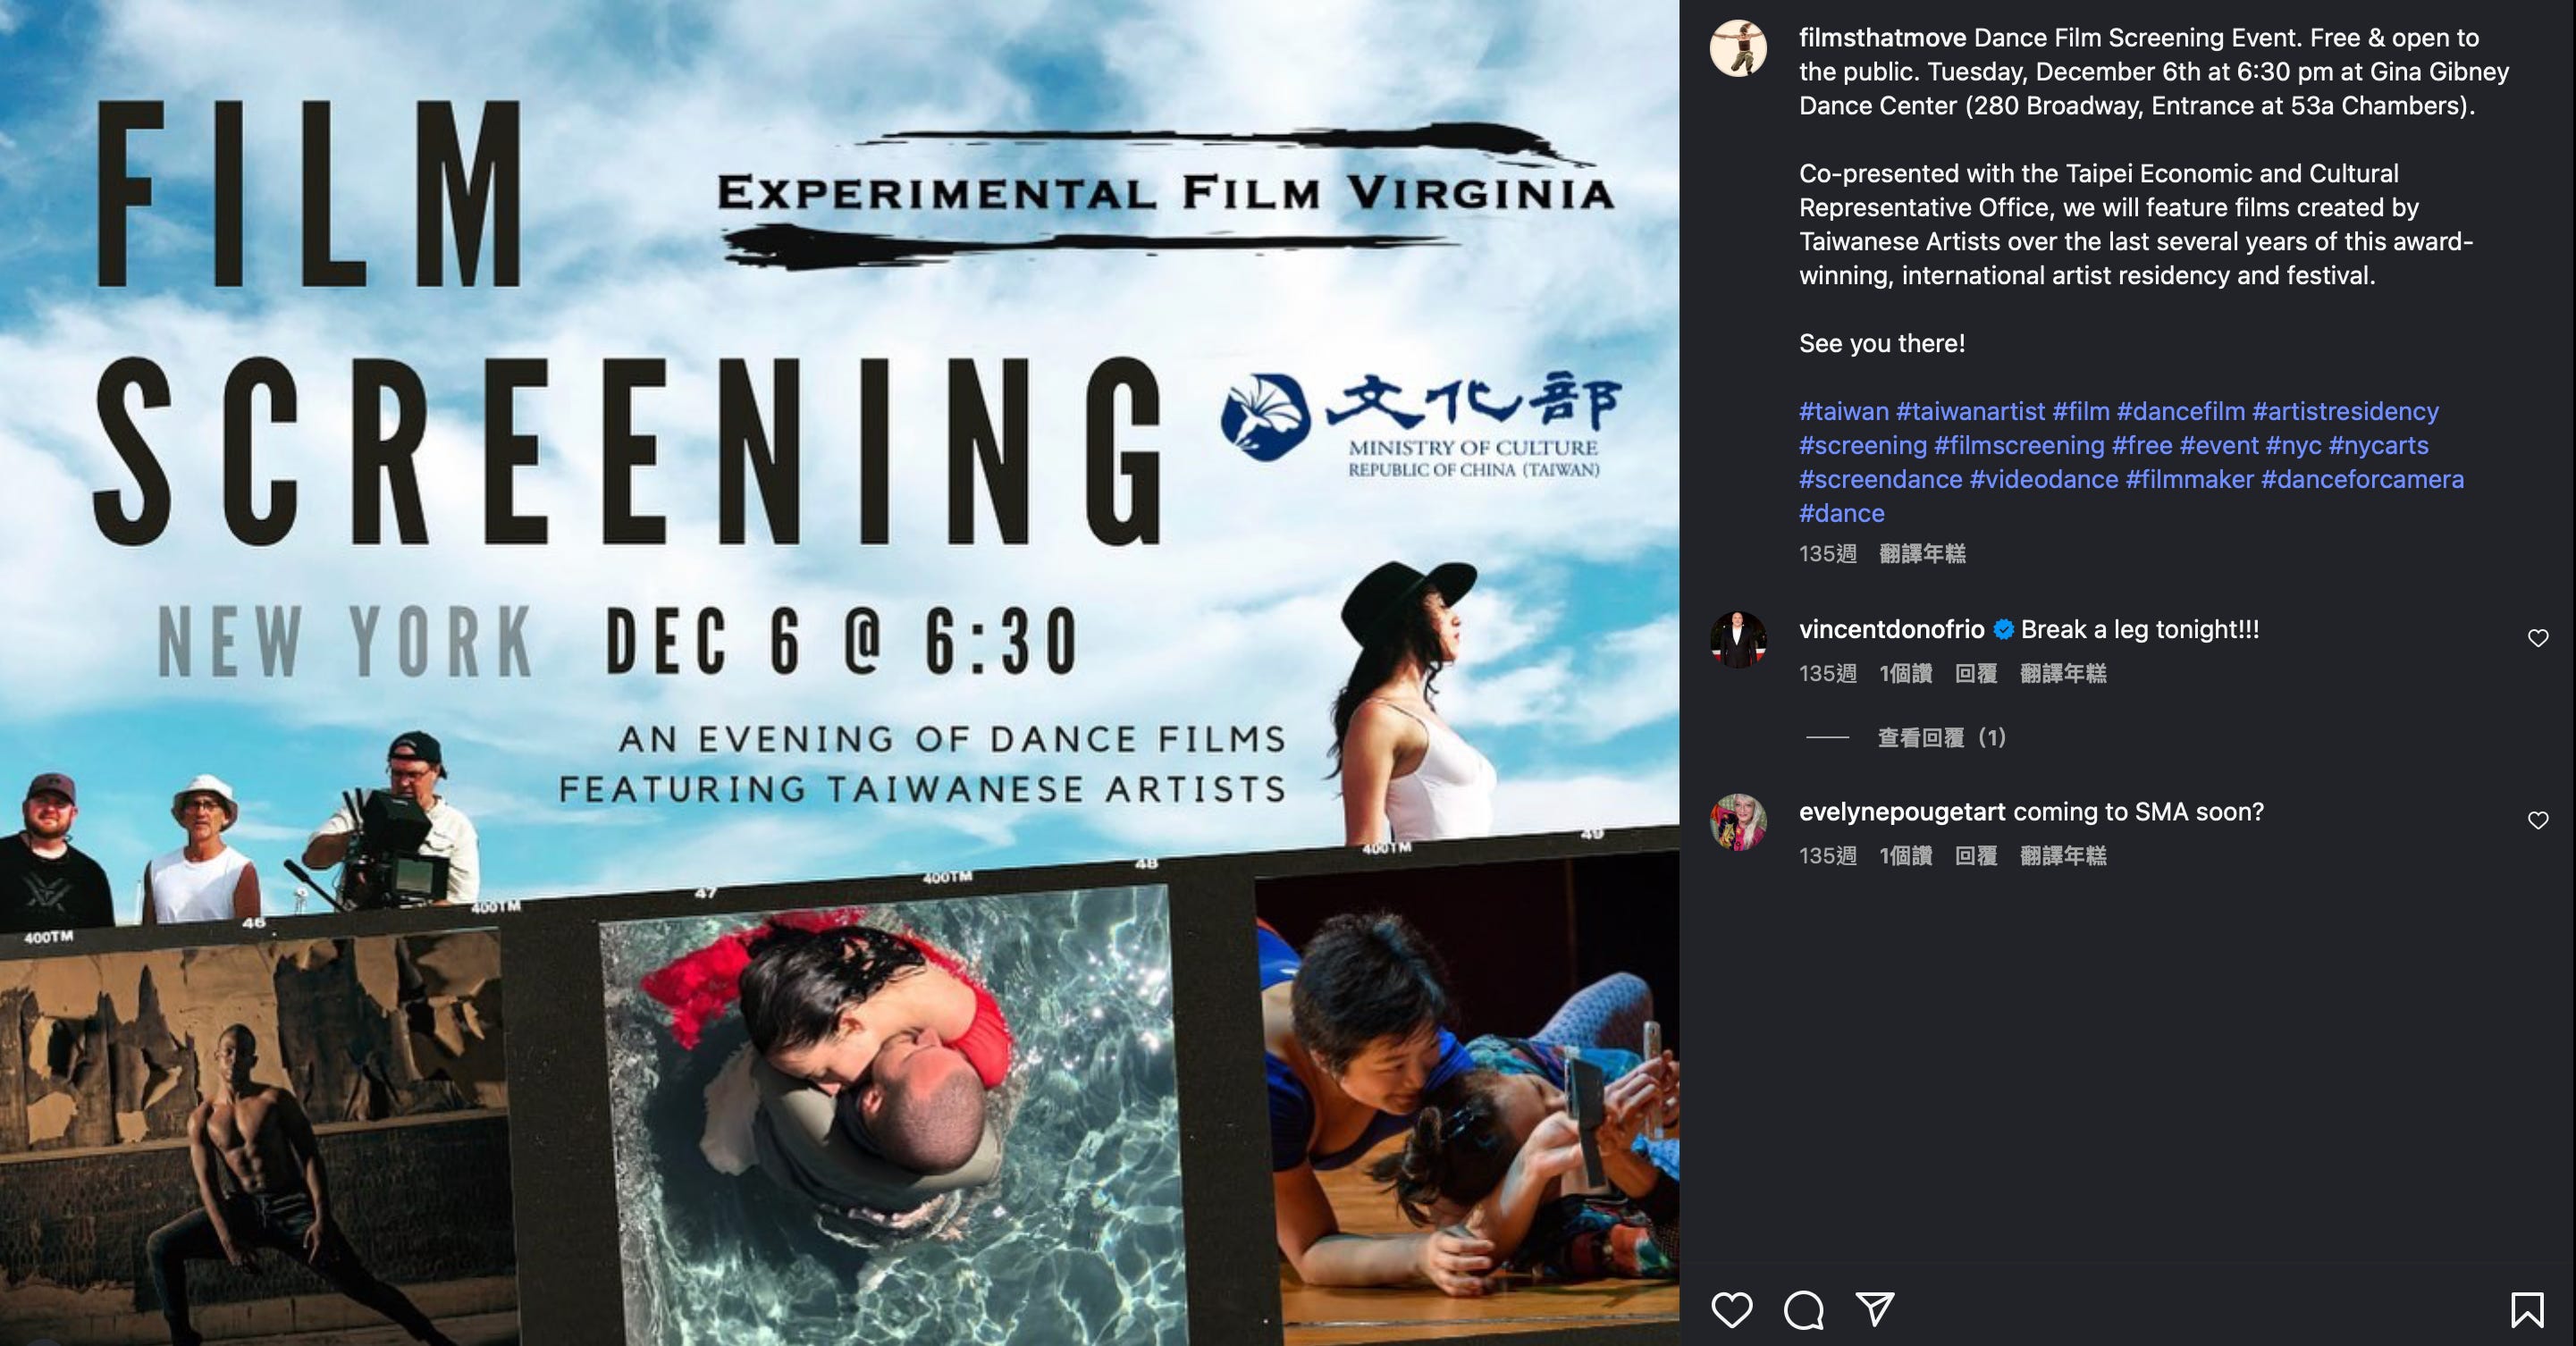Open vincentdonofrio's profile picture
This screenshot has height=1346, width=2576.
1738,639
